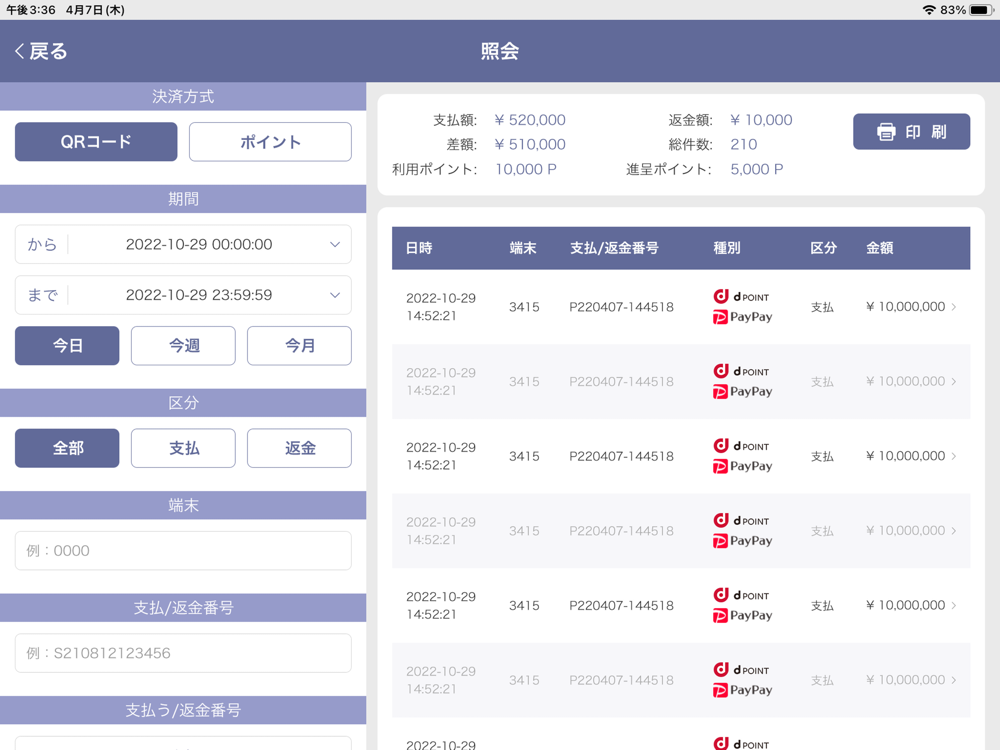The height and width of the screenshot is (750, 1000).
Task: Tap the PayPay logo in the third row
Action: click(742, 466)
